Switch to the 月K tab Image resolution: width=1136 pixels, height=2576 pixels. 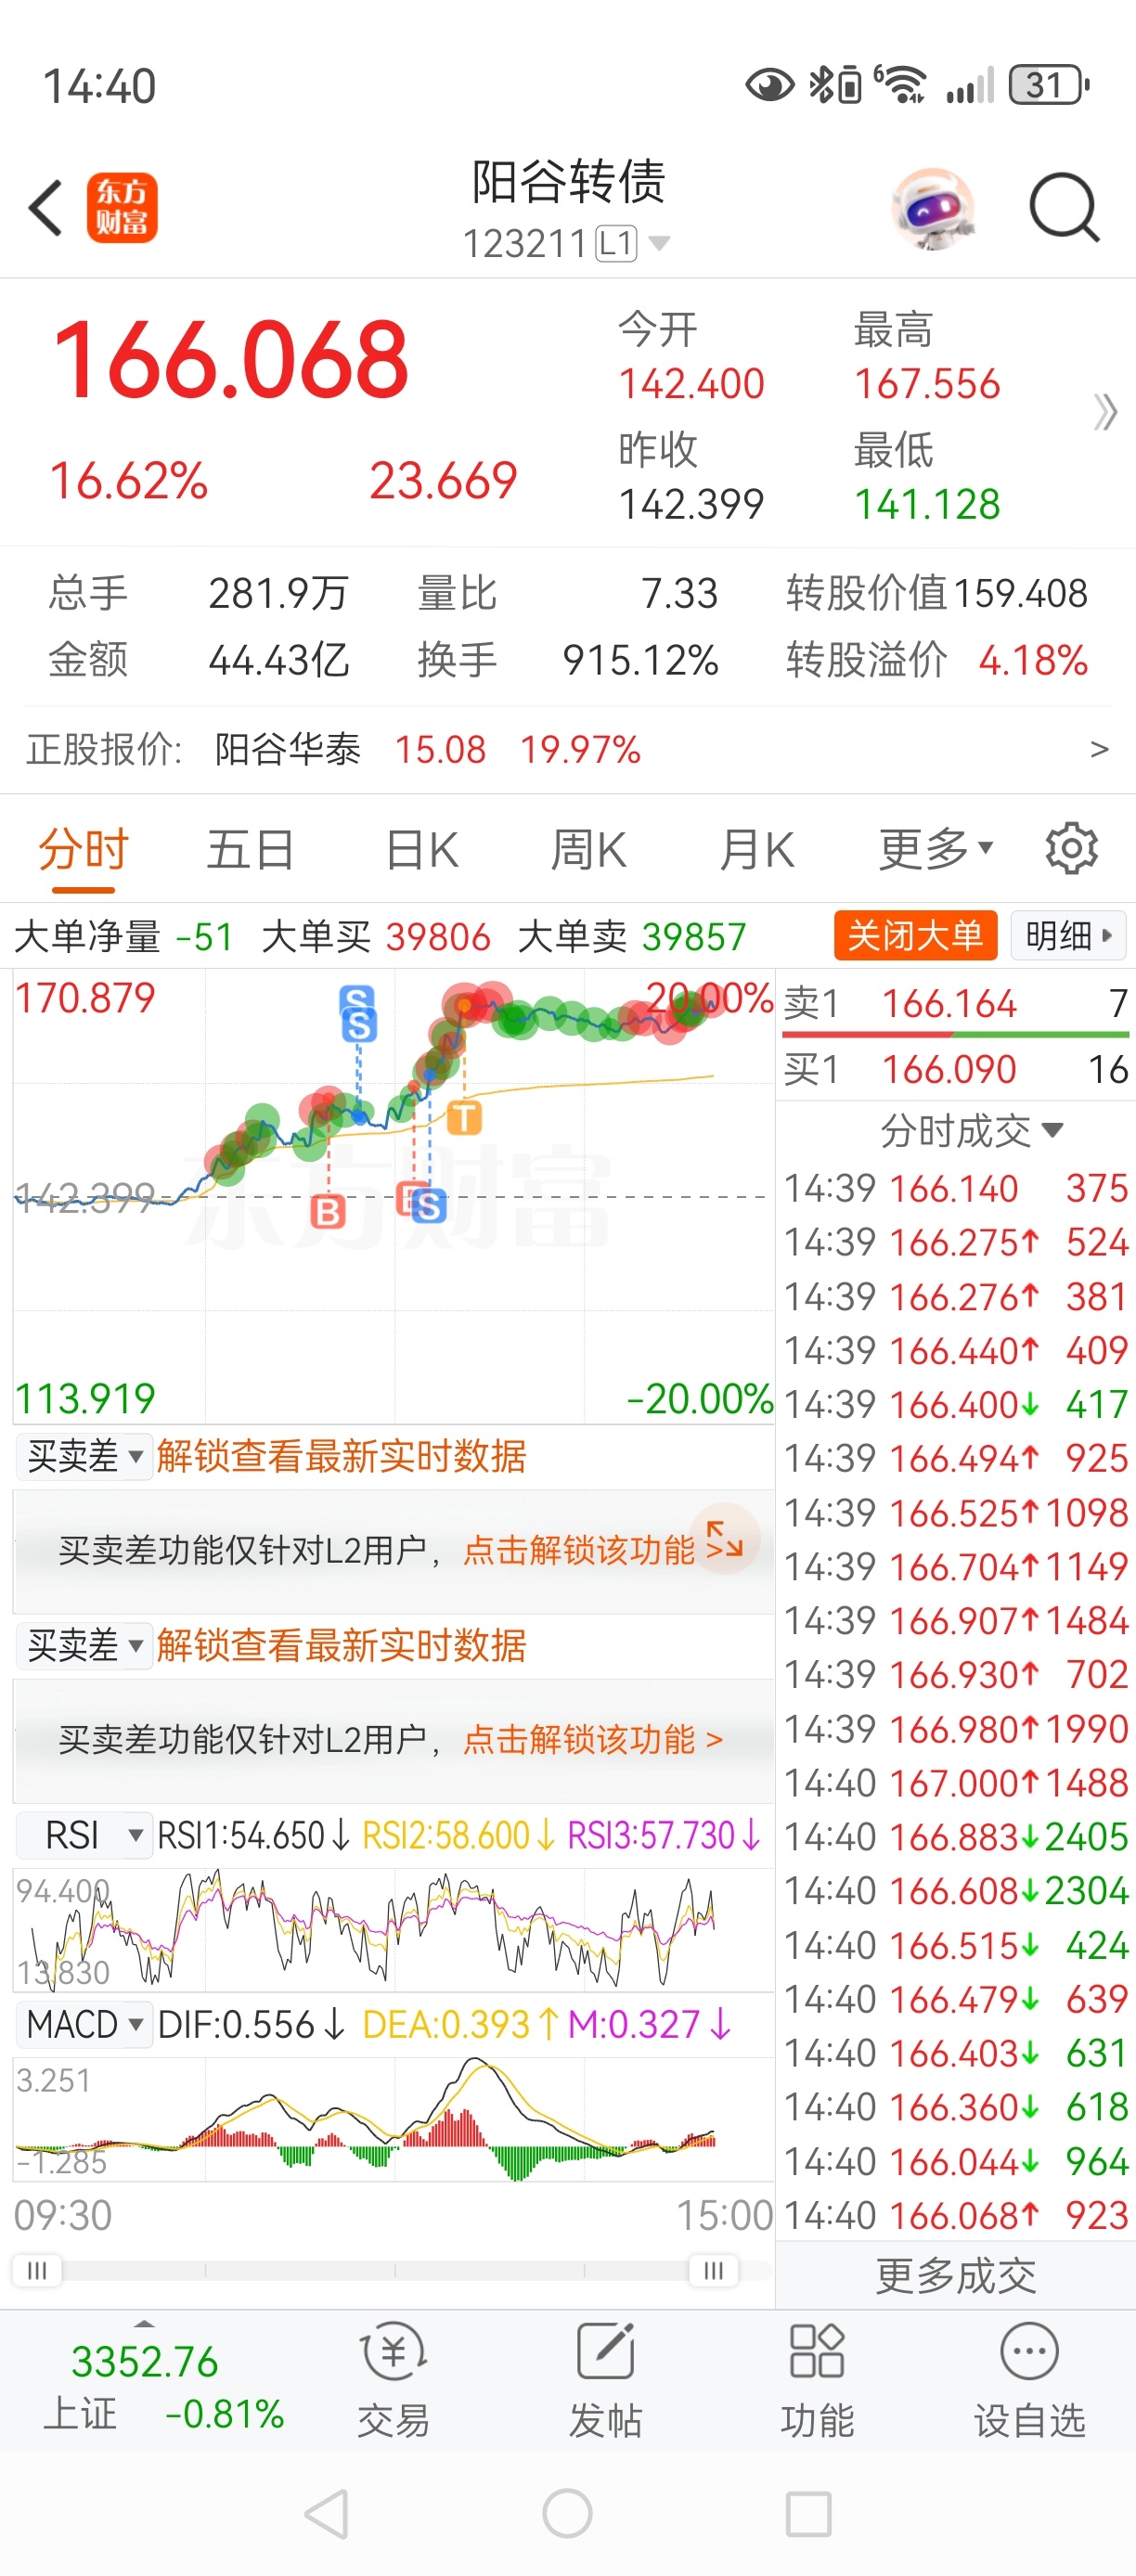pos(756,850)
